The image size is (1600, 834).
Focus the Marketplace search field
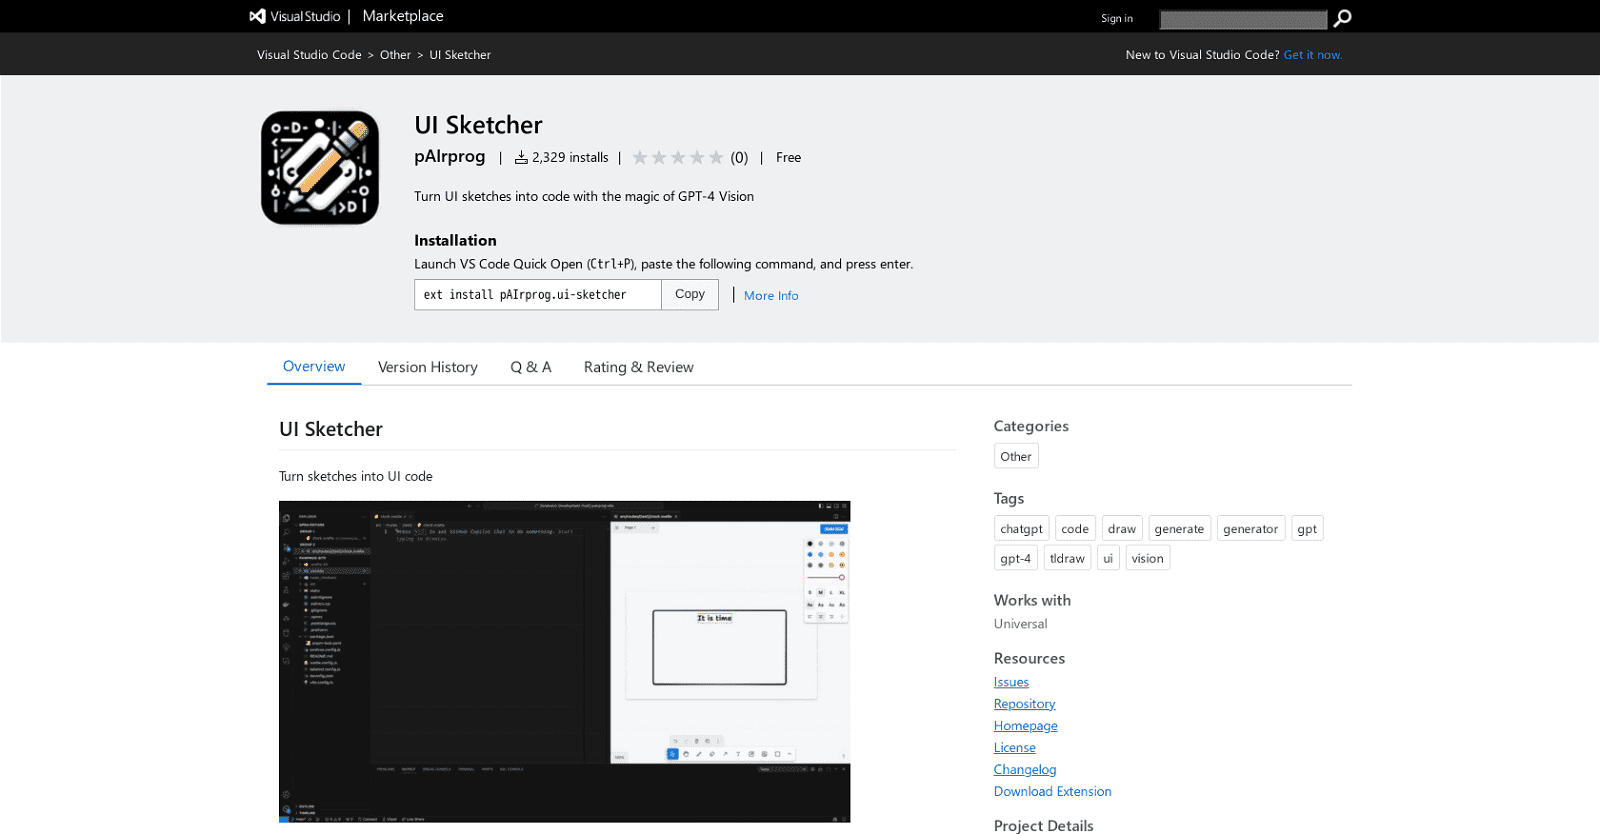pos(1242,19)
